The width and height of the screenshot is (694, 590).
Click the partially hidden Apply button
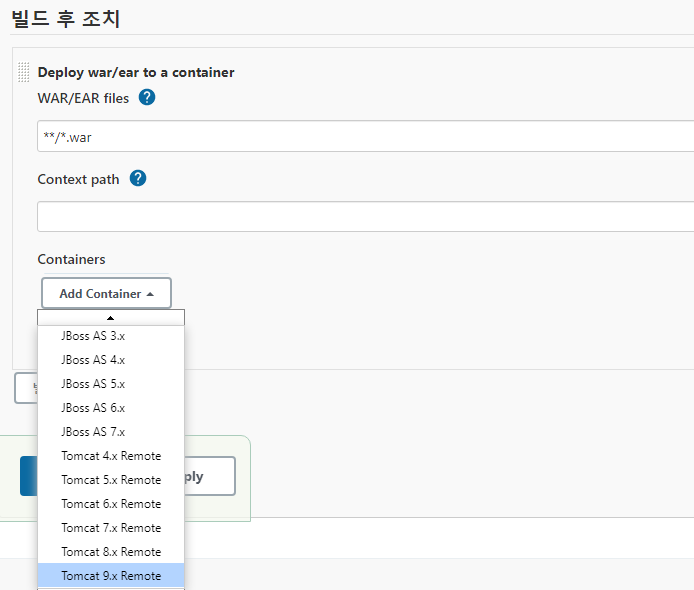[210, 476]
